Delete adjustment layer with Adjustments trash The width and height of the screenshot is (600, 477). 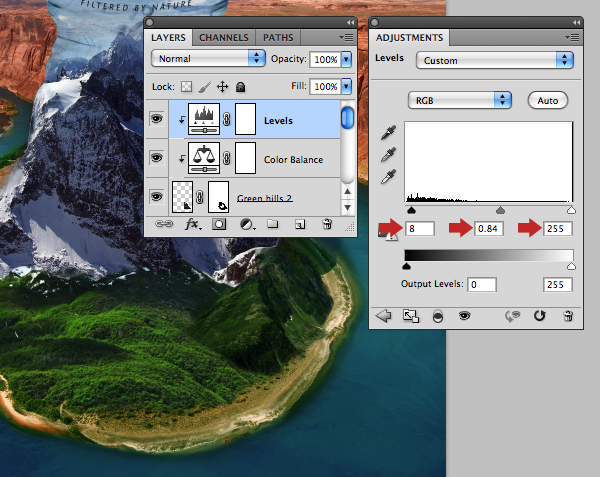[568, 316]
